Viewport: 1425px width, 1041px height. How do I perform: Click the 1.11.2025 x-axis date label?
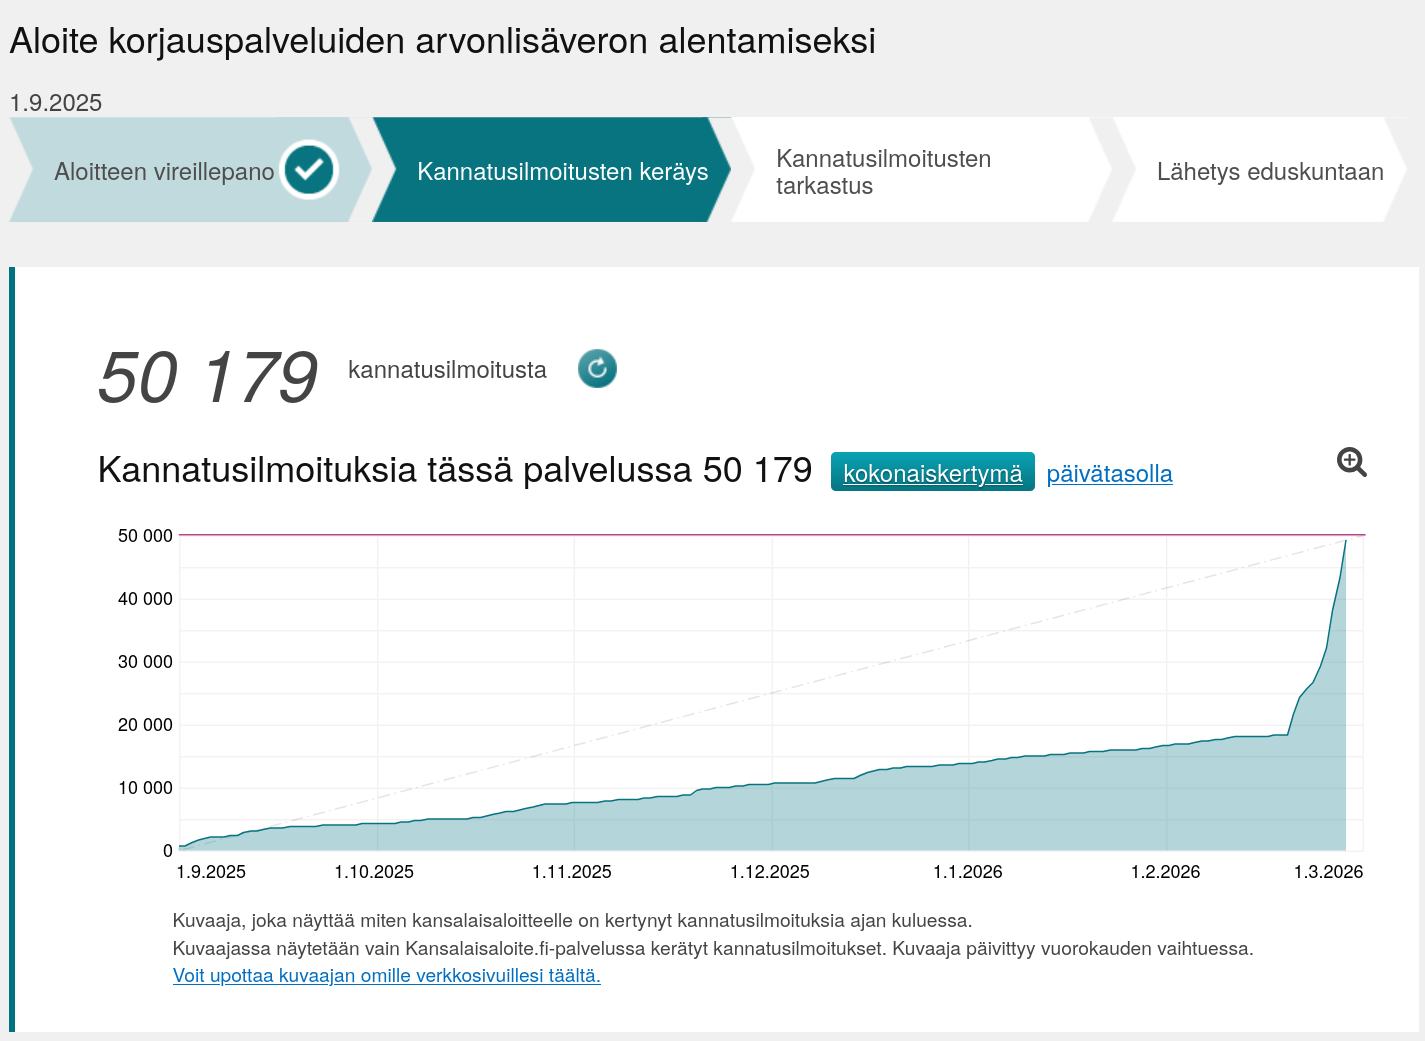tap(571, 872)
